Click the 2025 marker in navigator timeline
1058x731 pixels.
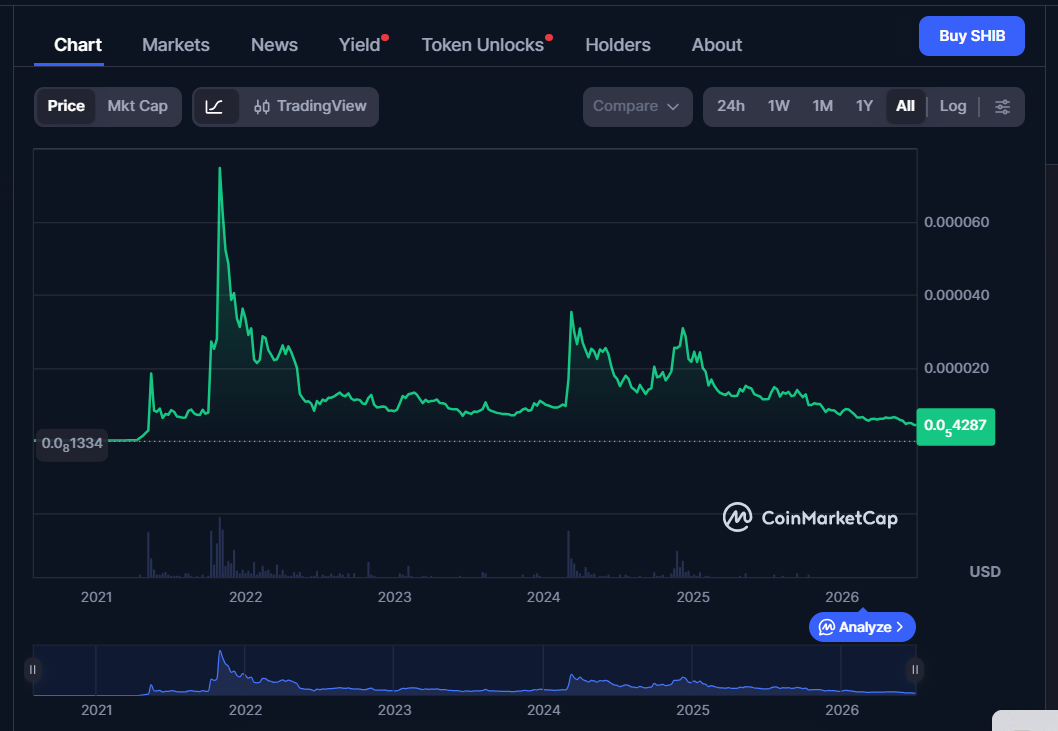point(692,710)
